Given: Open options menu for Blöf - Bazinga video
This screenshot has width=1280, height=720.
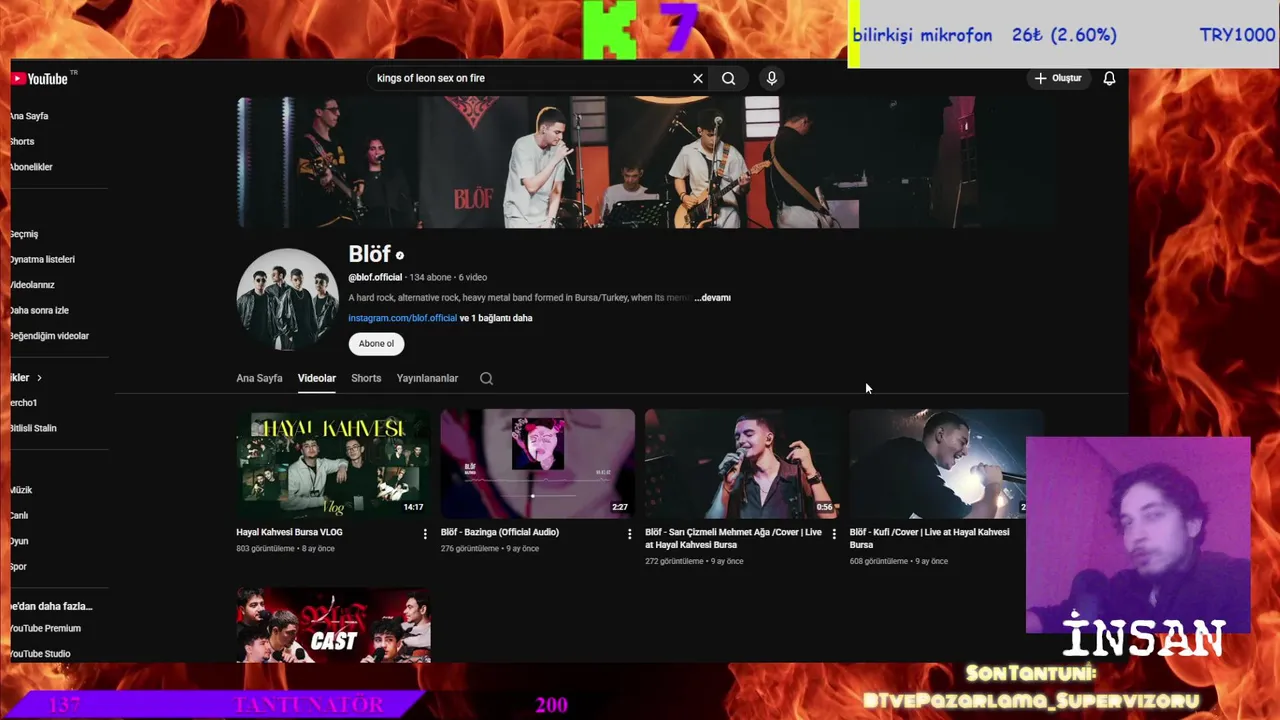Looking at the screenshot, I should 629,534.
